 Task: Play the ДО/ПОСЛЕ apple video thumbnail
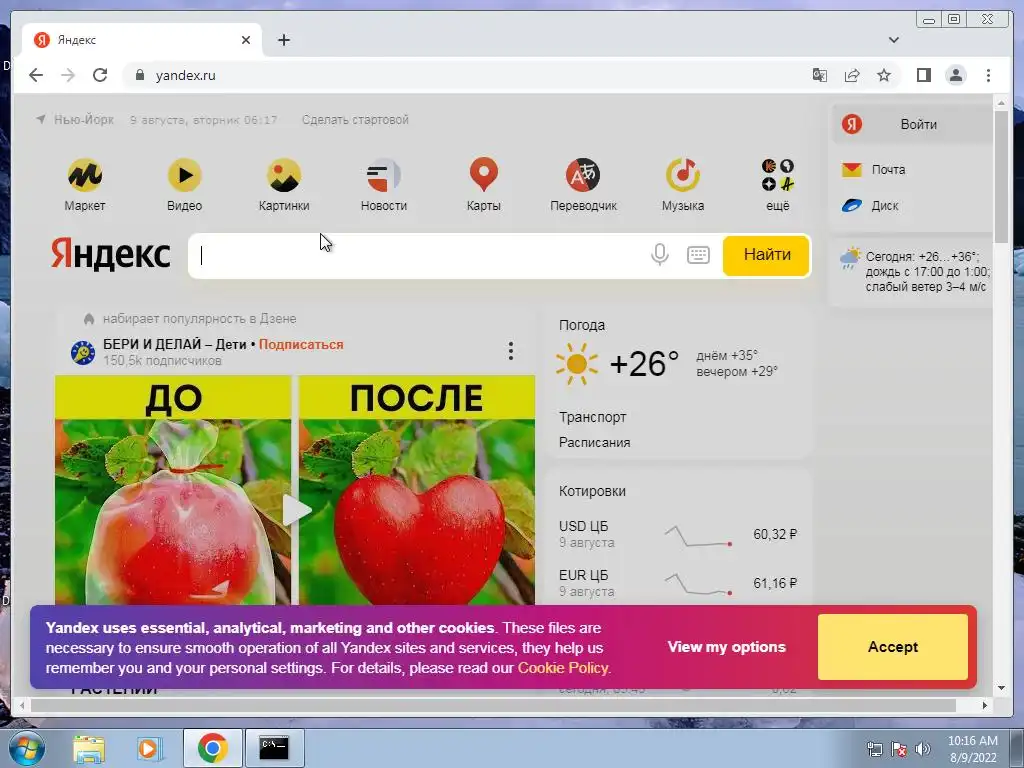click(295, 510)
